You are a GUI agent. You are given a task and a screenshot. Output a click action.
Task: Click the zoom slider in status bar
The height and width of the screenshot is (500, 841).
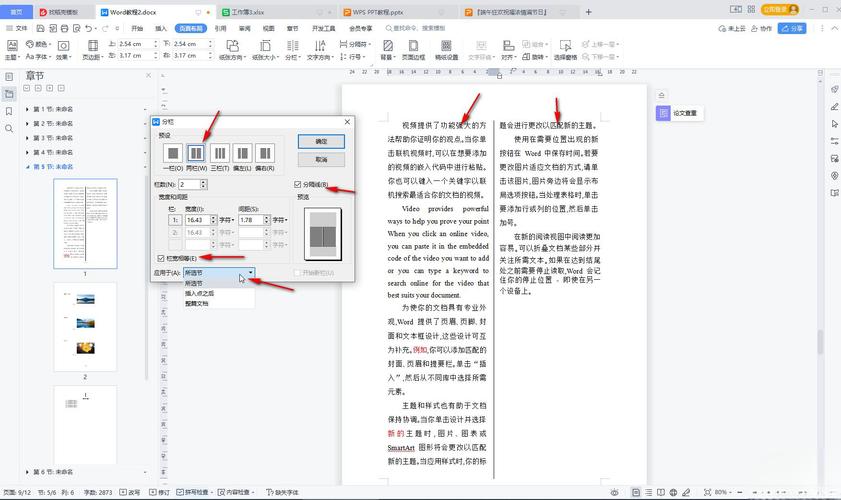pyautogui.click(x=769, y=492)
